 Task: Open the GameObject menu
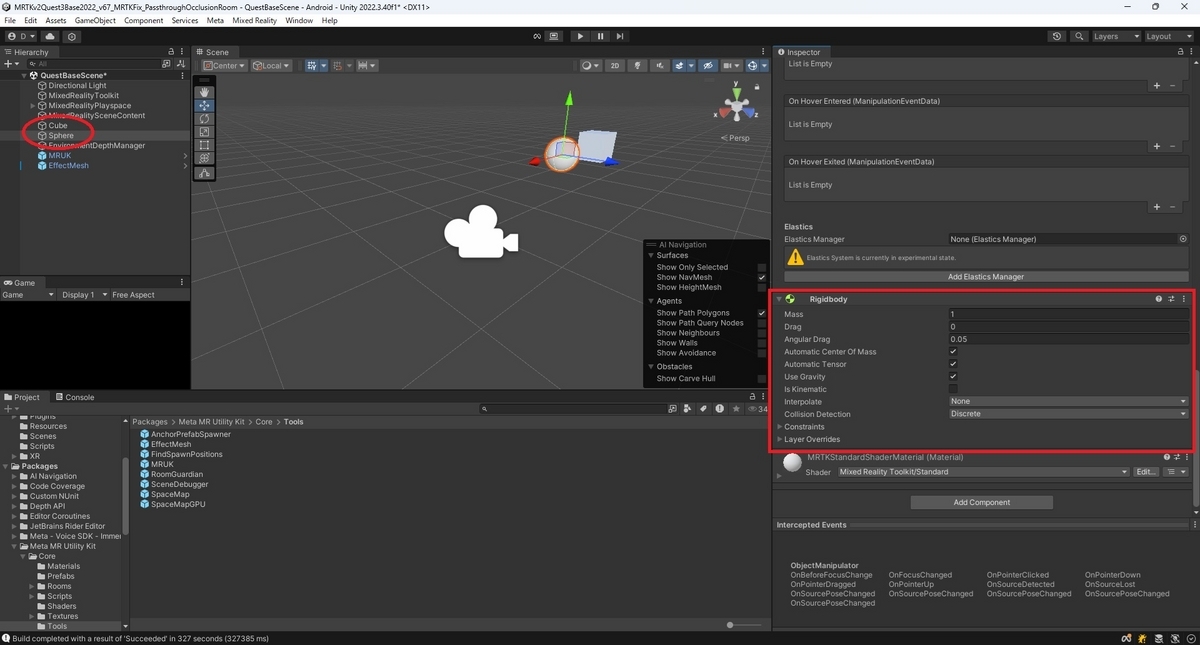click(95, 20)
